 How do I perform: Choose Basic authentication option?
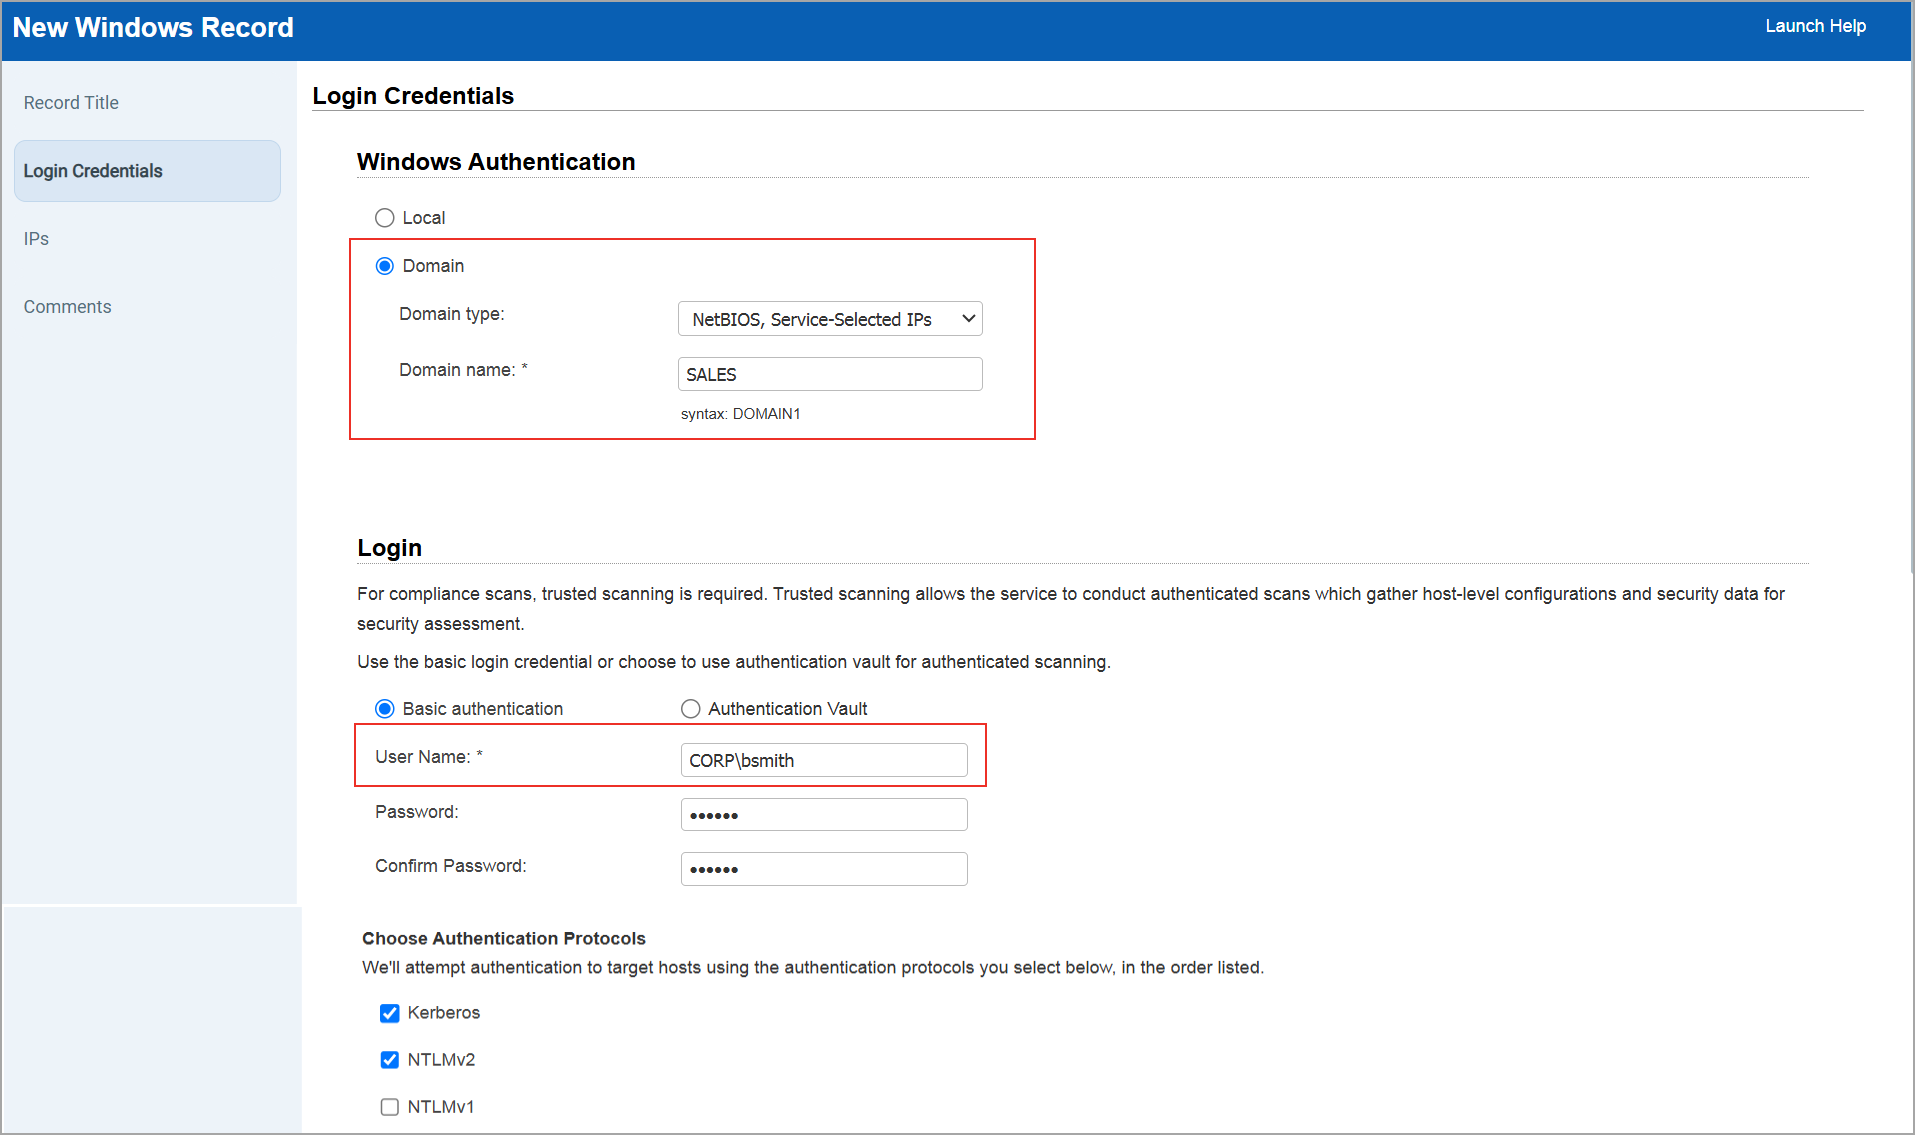click(385, 708)
